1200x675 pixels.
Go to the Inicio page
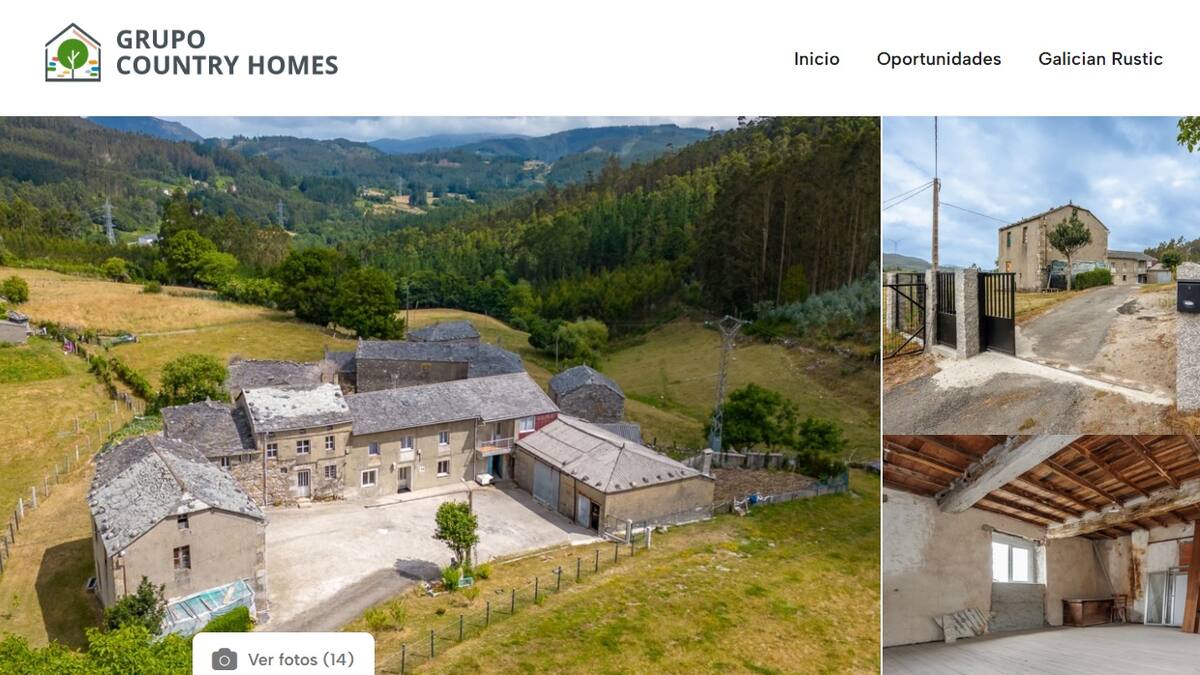[x=817, y=59]
